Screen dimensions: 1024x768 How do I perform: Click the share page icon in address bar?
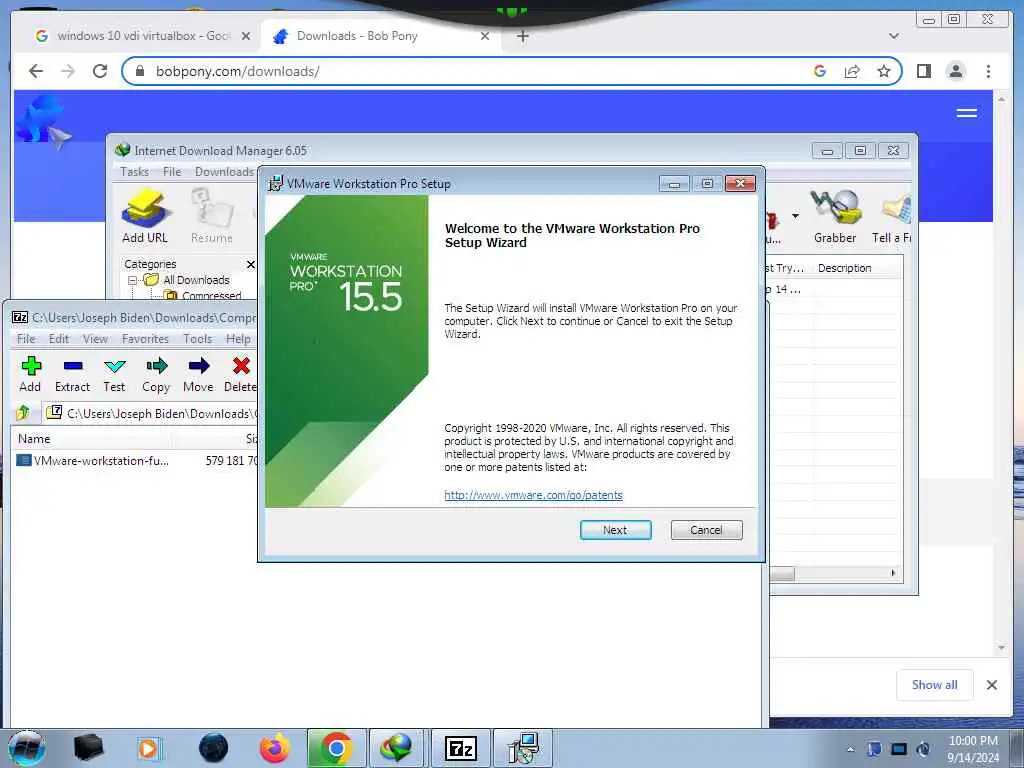852,71
